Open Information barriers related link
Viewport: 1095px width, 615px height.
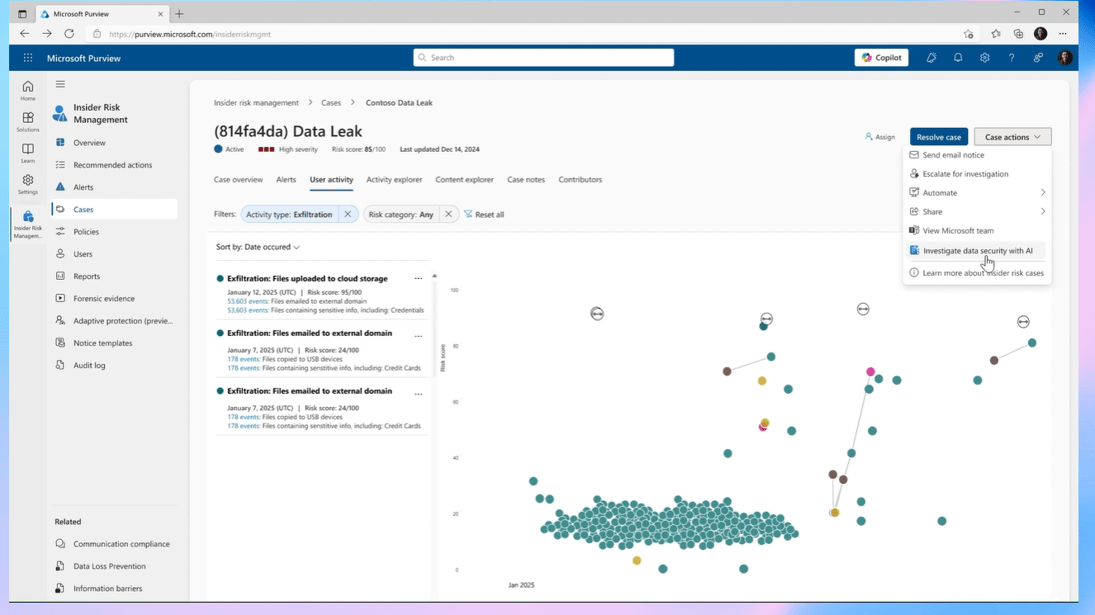coord(108,588)
